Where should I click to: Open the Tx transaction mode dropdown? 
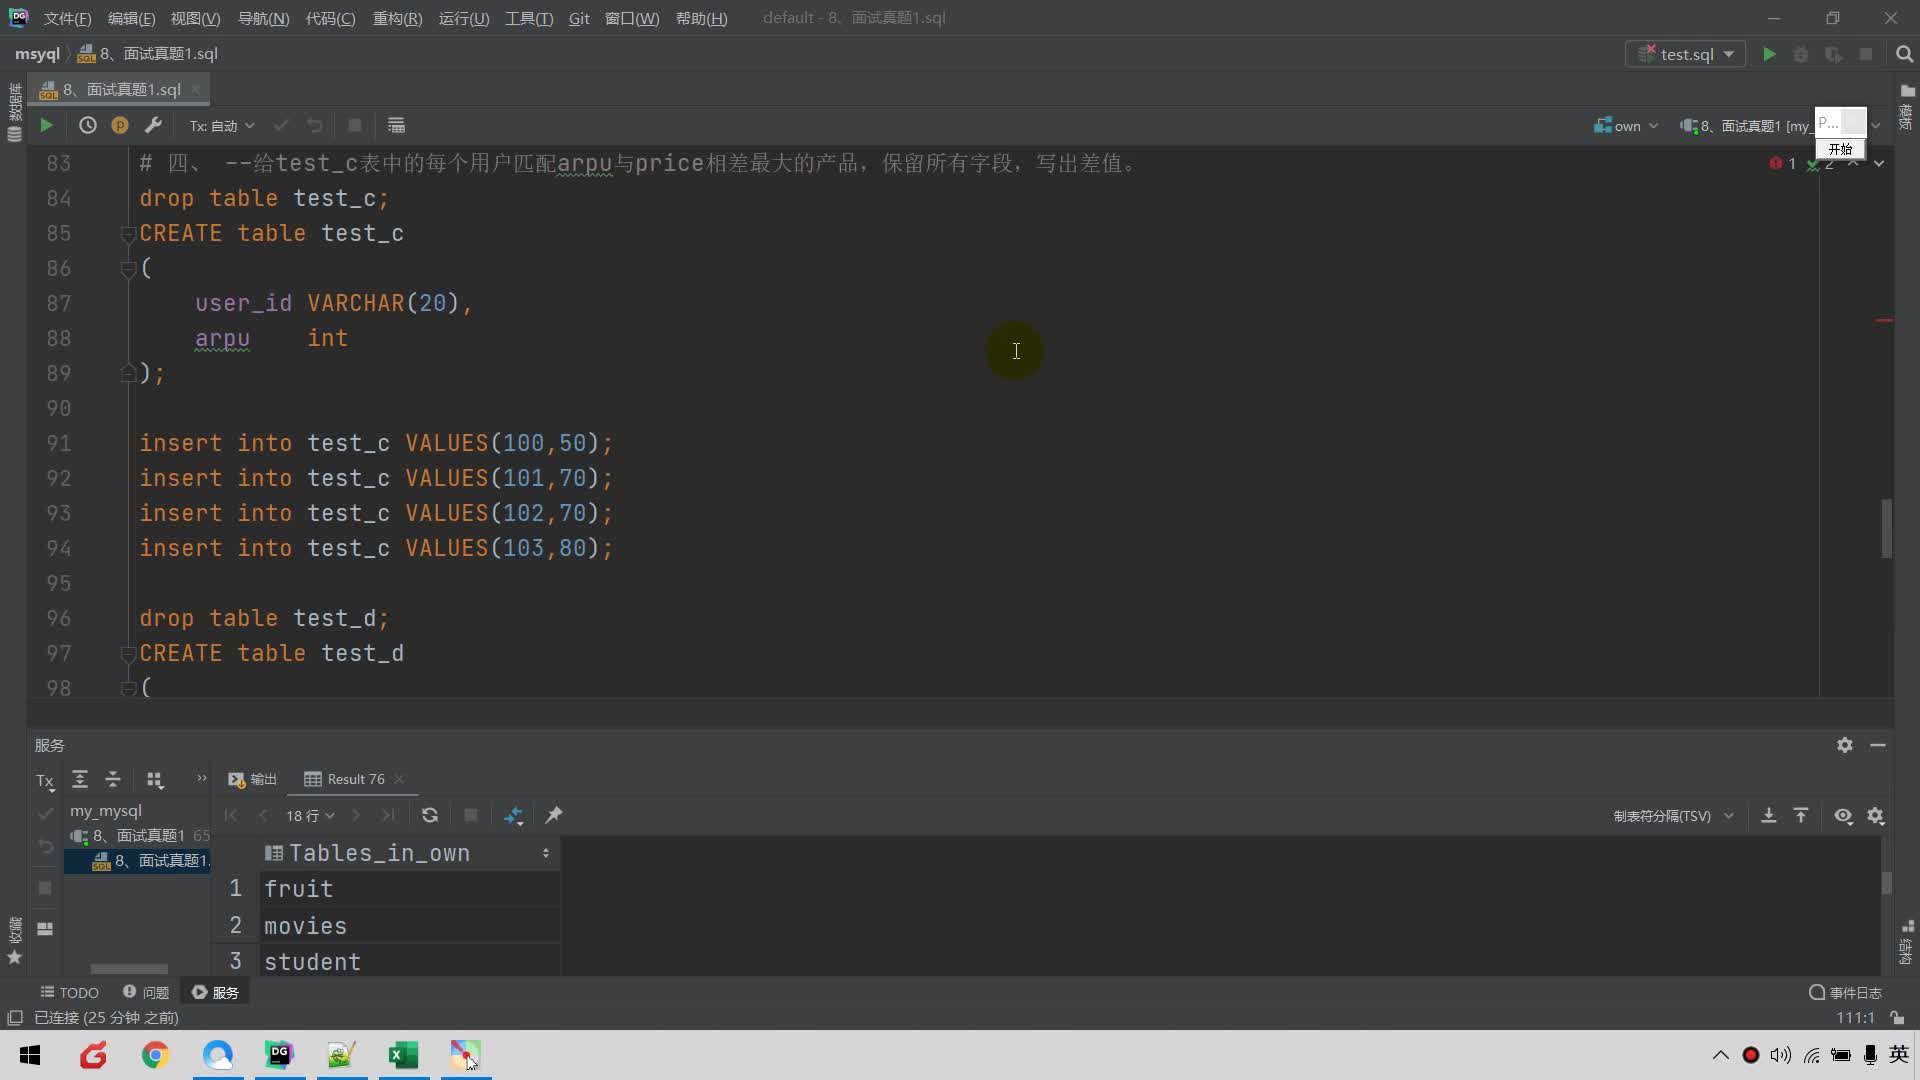point(222,126)
